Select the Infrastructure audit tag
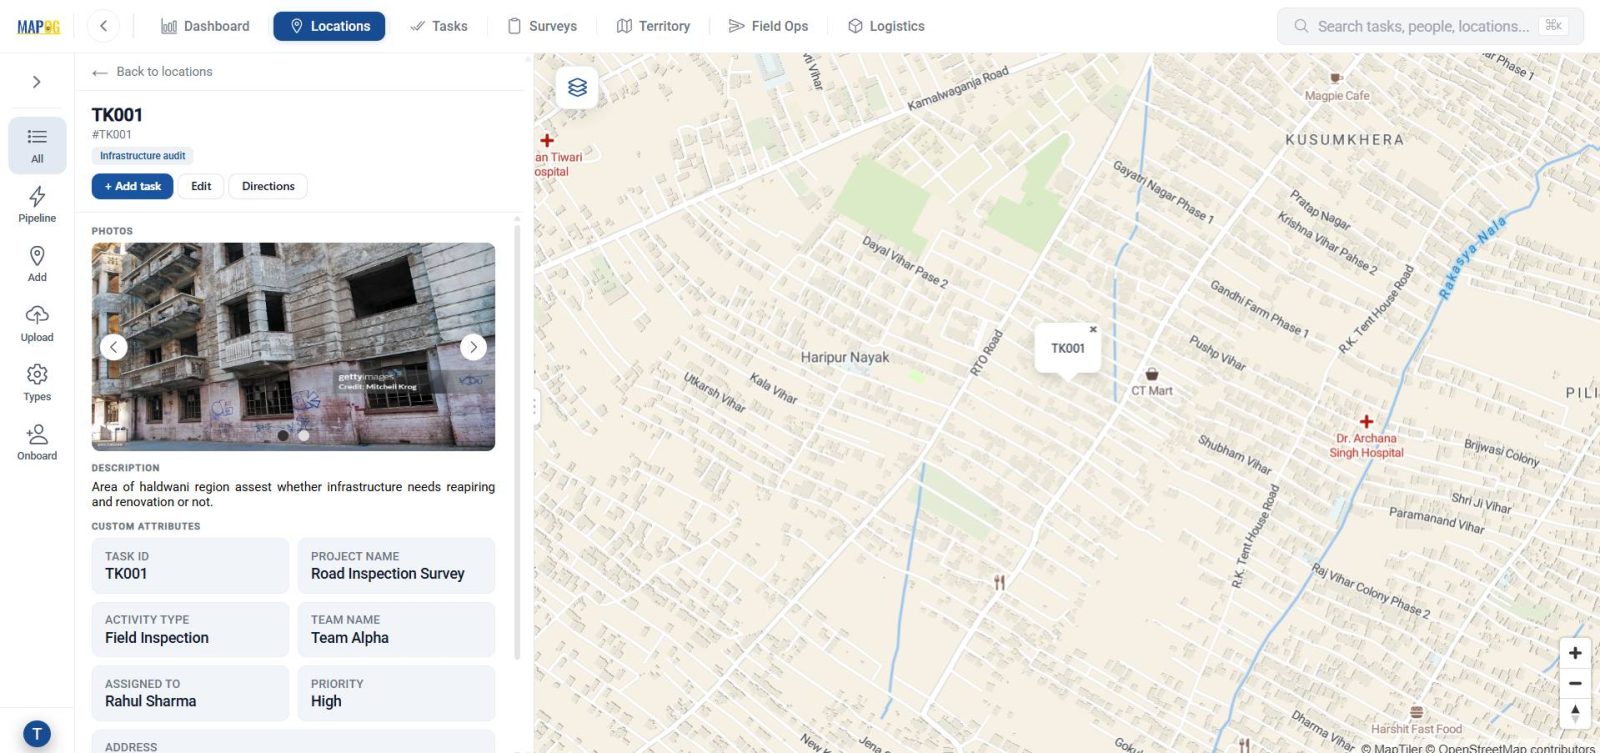1600x753 pixels. [143, 156]
